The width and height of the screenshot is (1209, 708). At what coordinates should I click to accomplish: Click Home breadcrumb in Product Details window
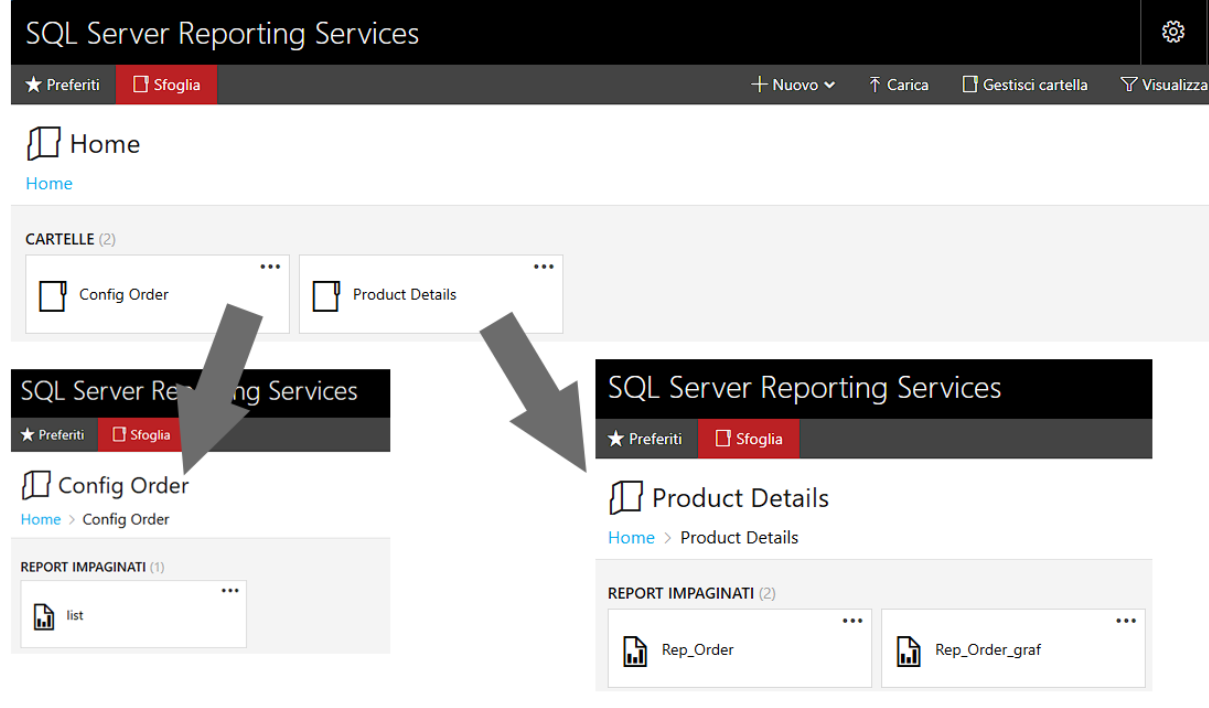coord(631,537)
